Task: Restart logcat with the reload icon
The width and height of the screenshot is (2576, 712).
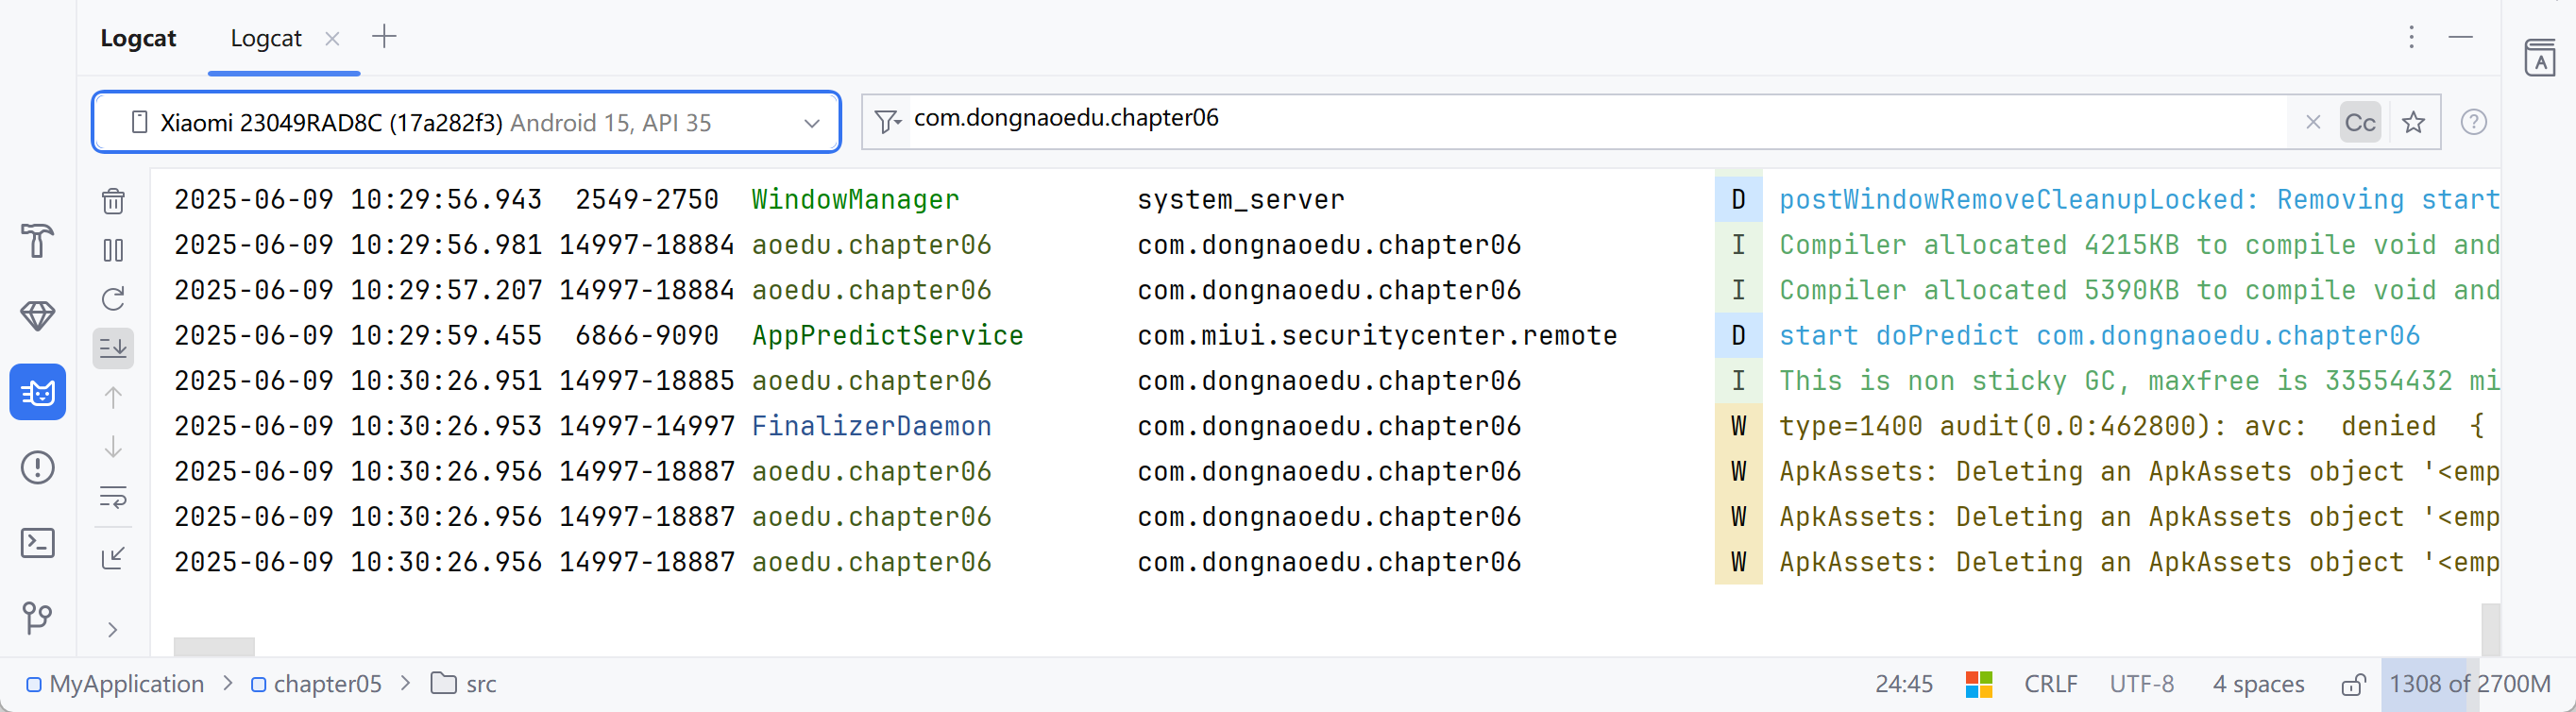Action: pos(113,299)
